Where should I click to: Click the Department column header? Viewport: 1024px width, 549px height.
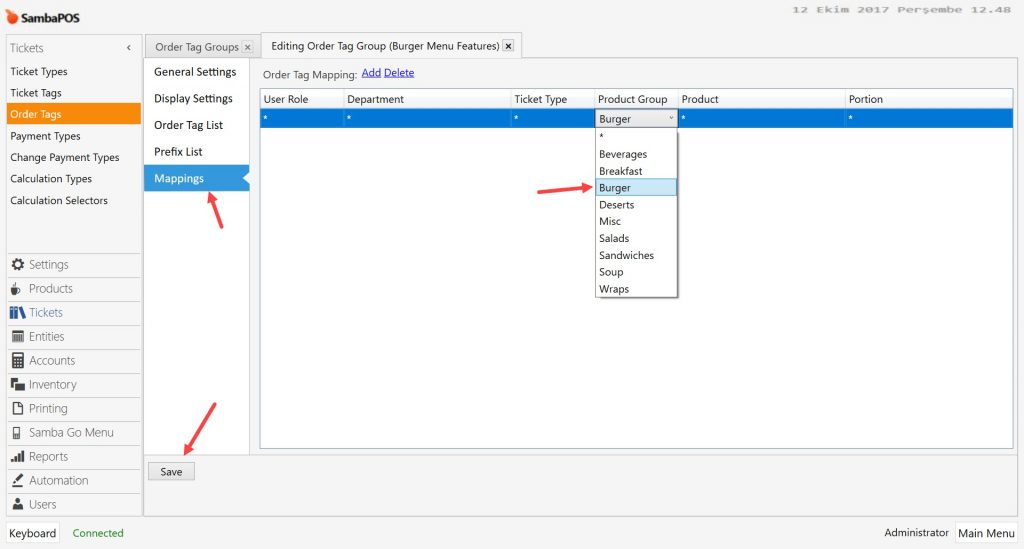(427, 99)
